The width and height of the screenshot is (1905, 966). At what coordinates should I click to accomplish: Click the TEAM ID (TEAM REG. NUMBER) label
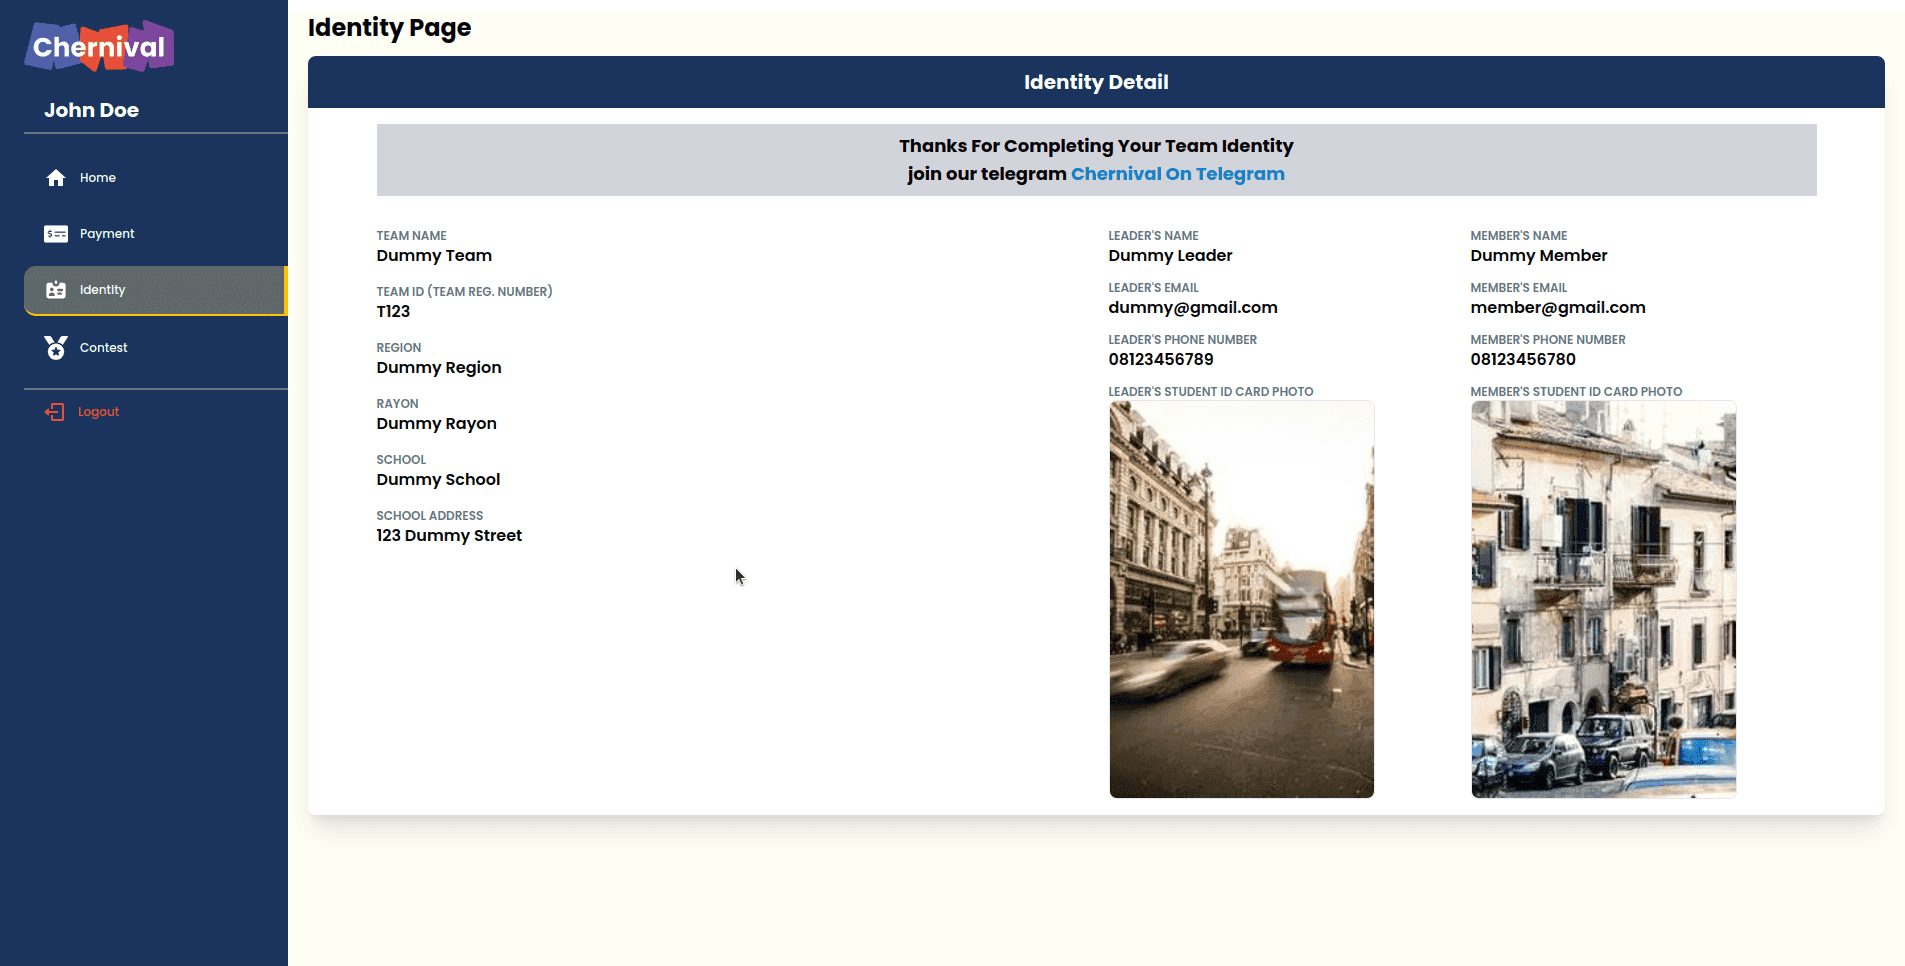pyautogui.click(x=464, y=292)
